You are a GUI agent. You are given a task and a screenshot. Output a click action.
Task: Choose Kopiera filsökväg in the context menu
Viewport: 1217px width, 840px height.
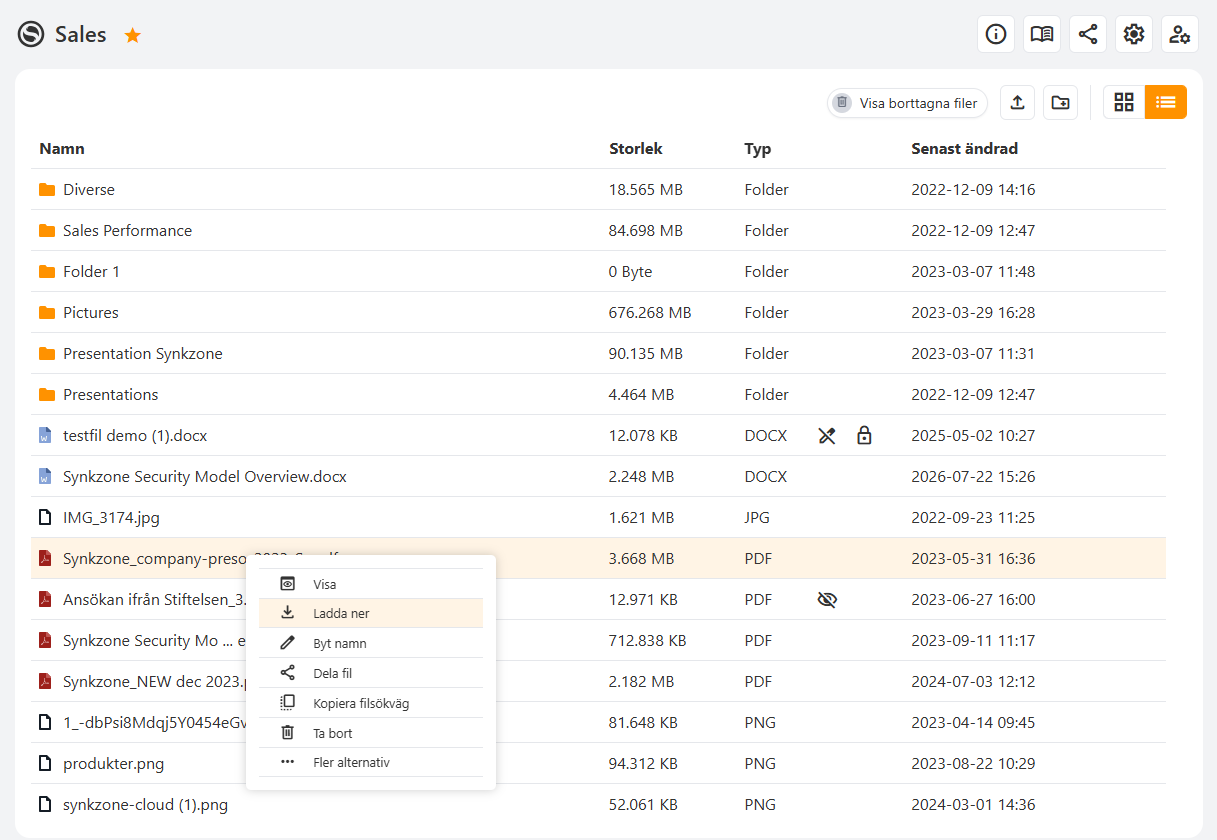click(x=371, y=703)
